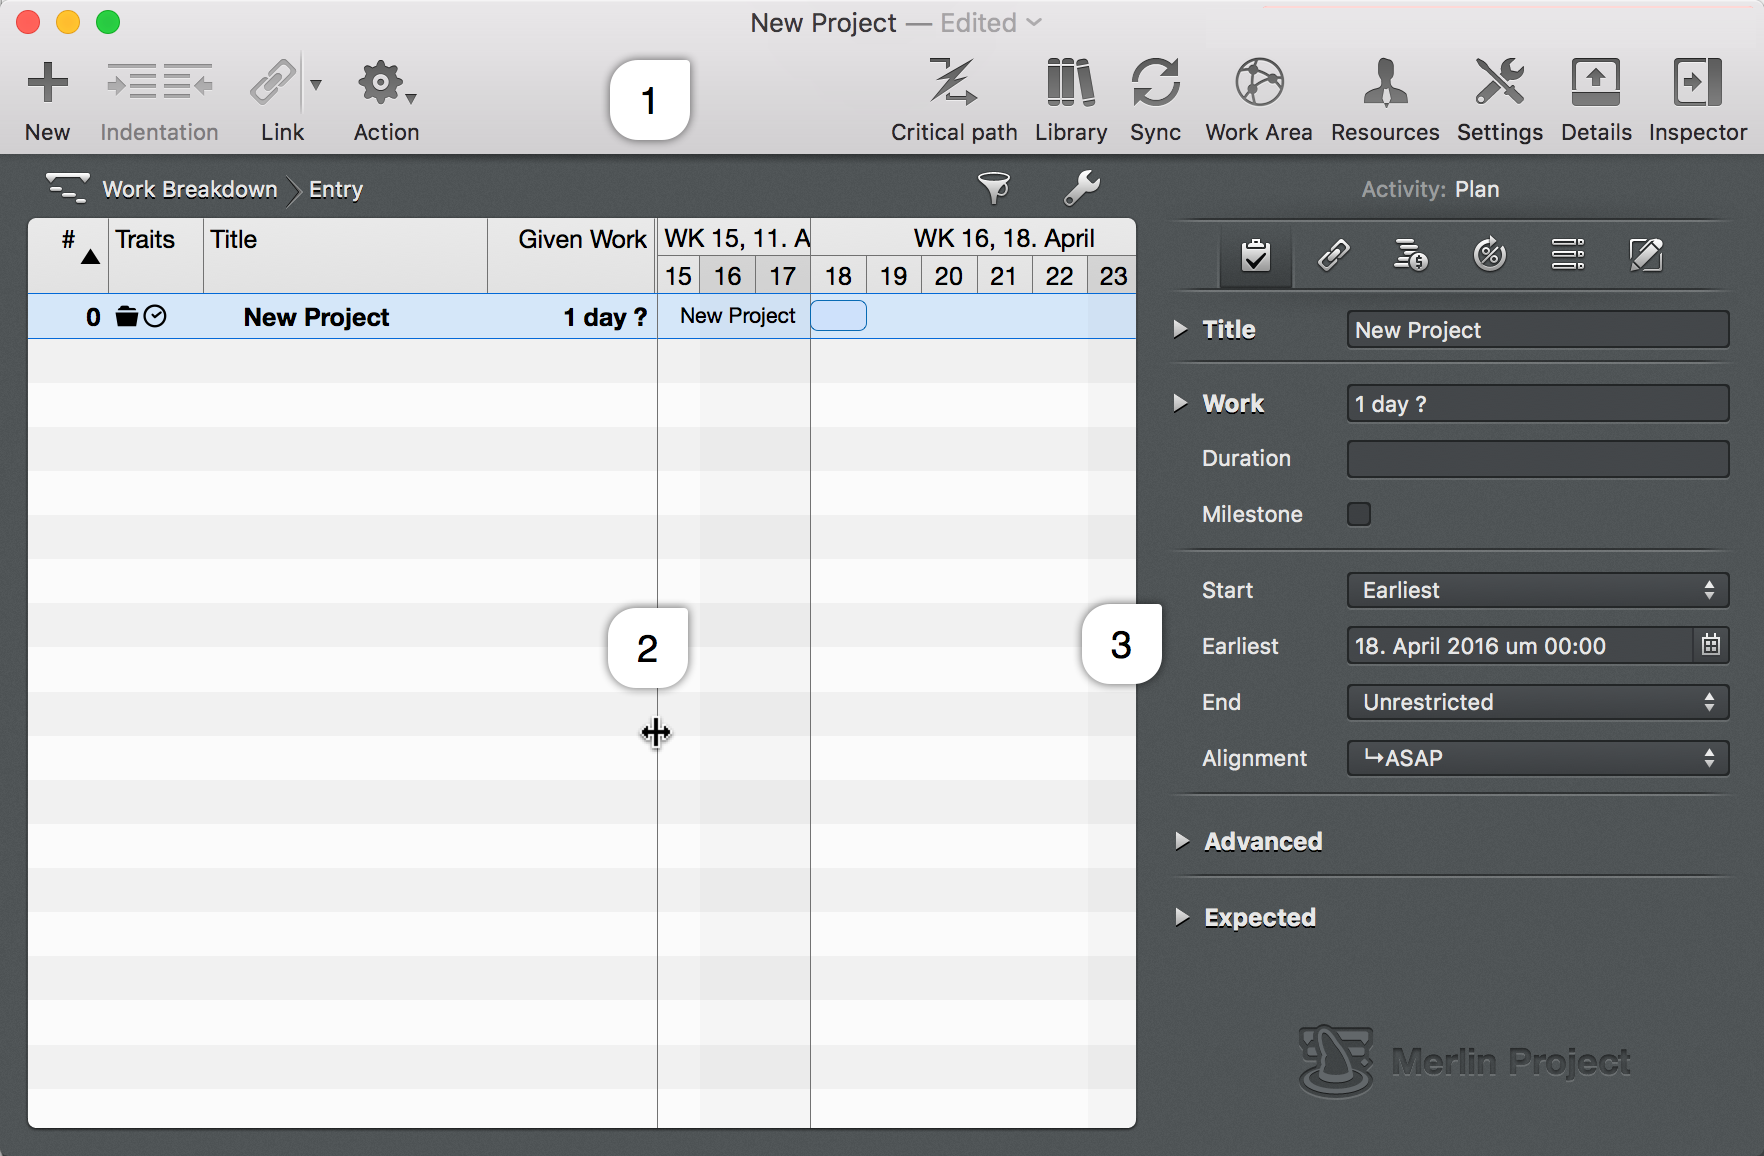This screenshot has width=1764, height=1156.
Task: Click the Work Breakdown view icon
Action: pyautogui.click(x=67, y=187)
